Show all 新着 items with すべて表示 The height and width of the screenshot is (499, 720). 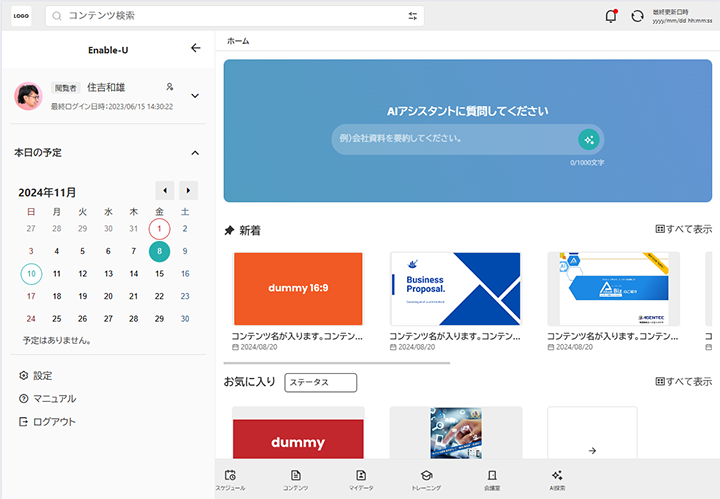(x=683, y=229)
